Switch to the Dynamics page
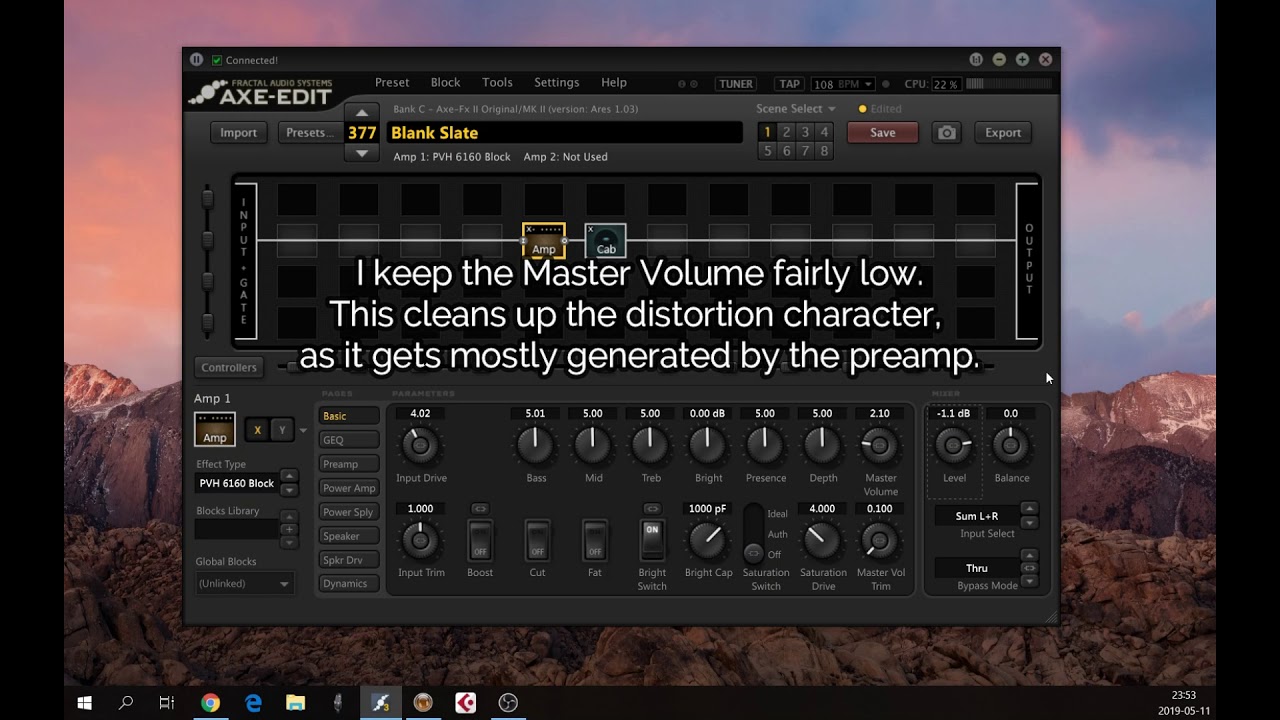 point(349,583)
